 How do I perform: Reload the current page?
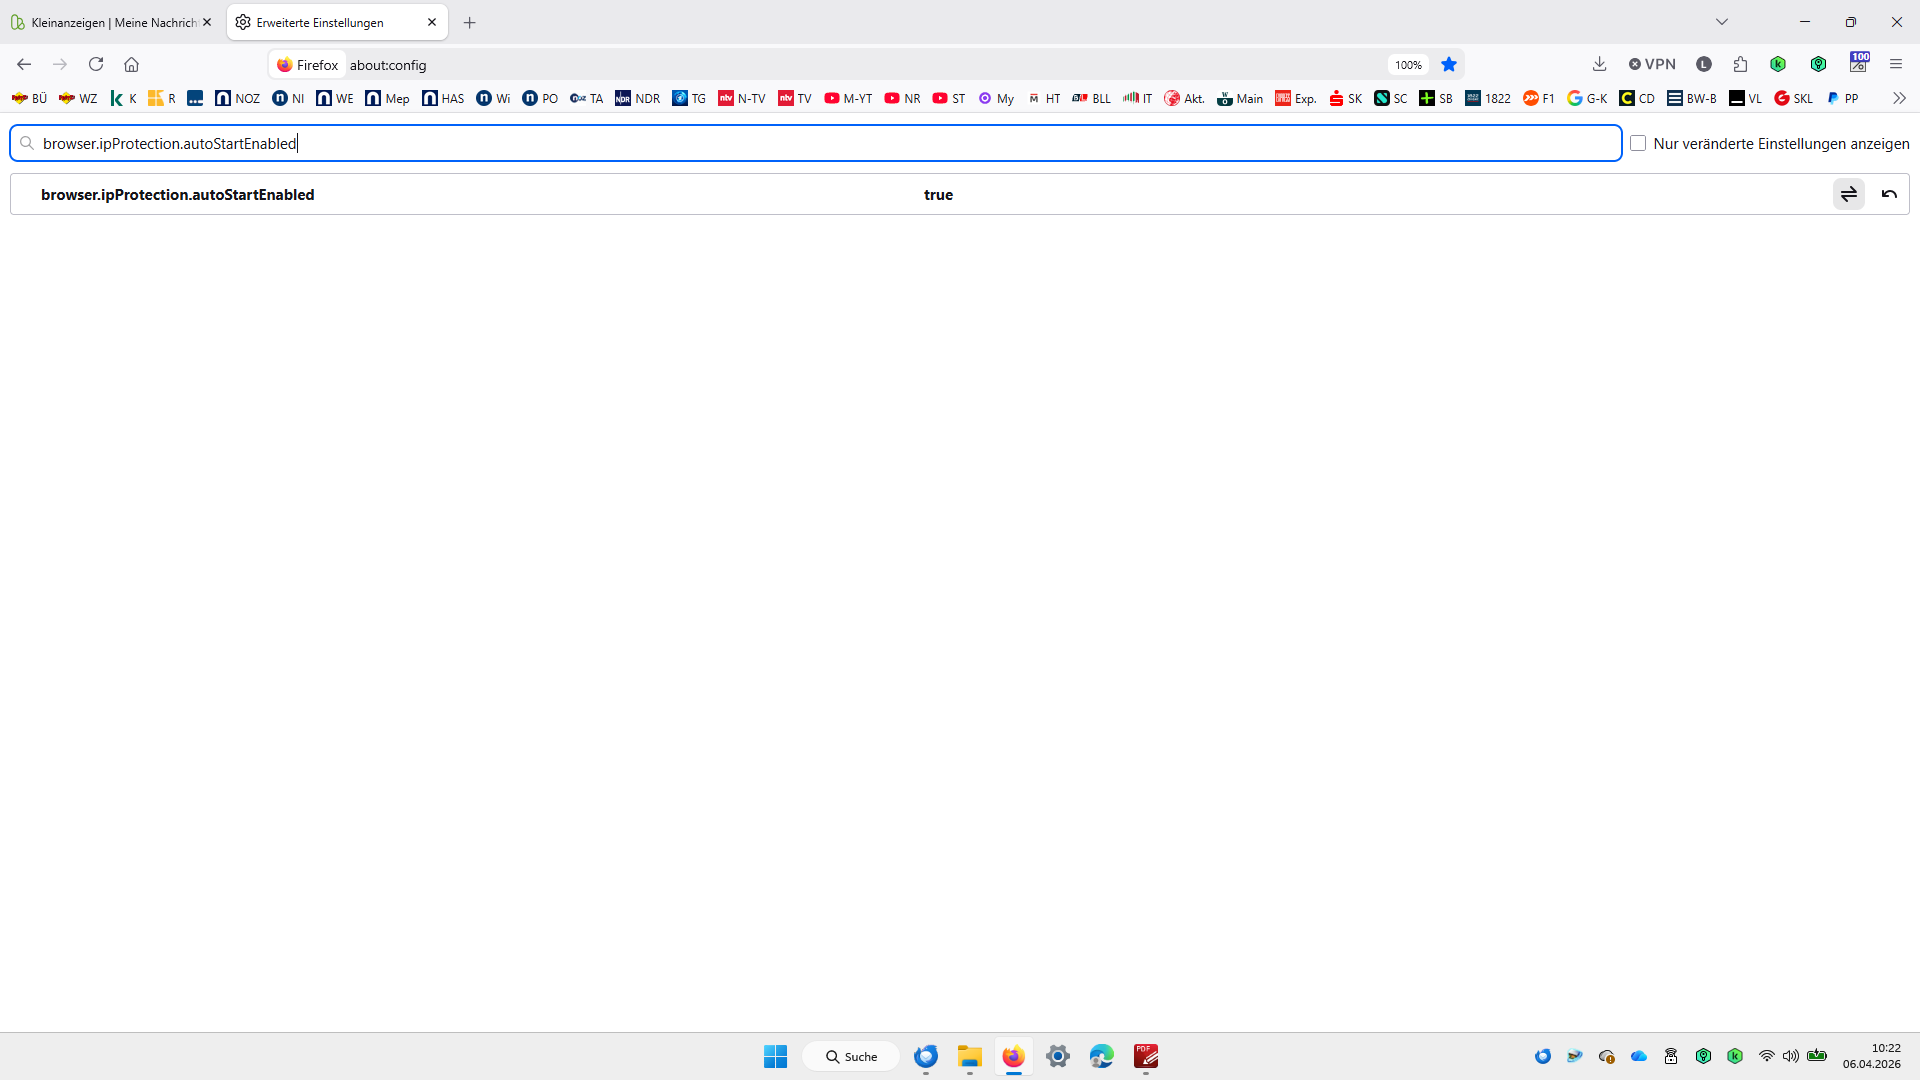[x=96, y=64]
